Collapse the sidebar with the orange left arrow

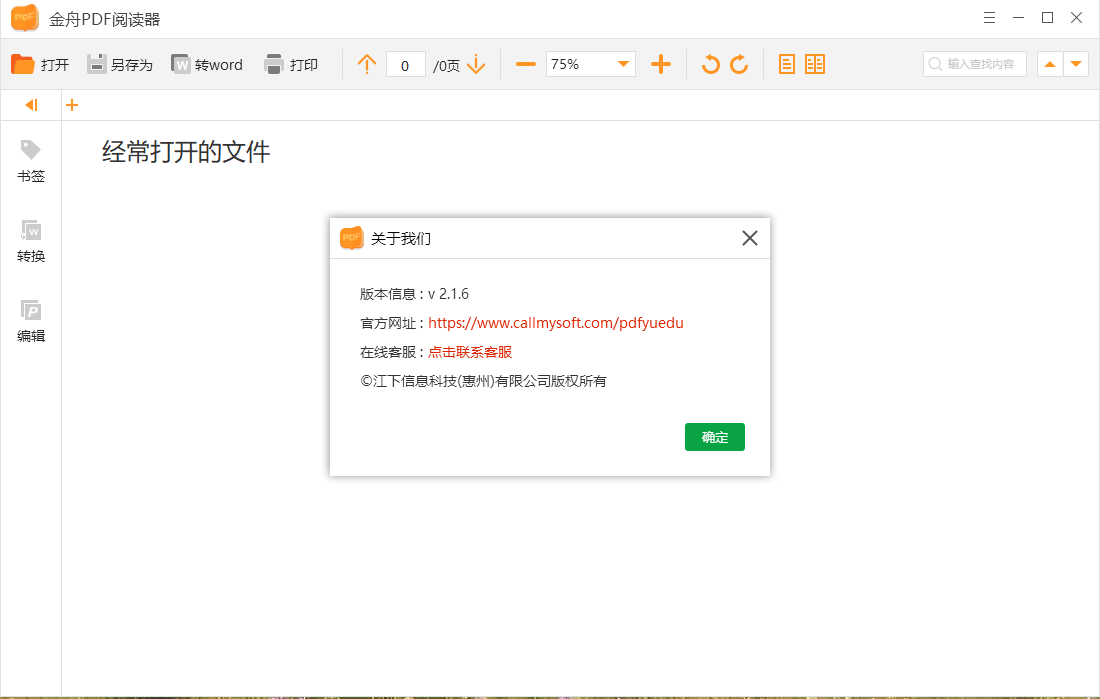click(x=31, y=105)
